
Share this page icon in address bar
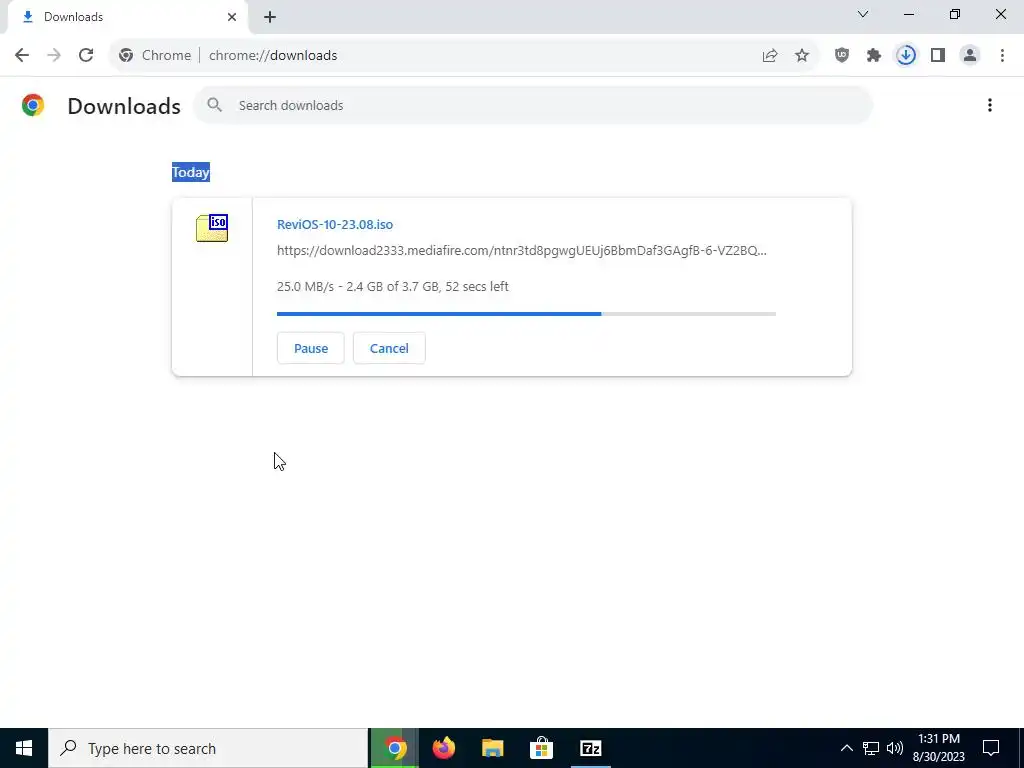(770, 56)
